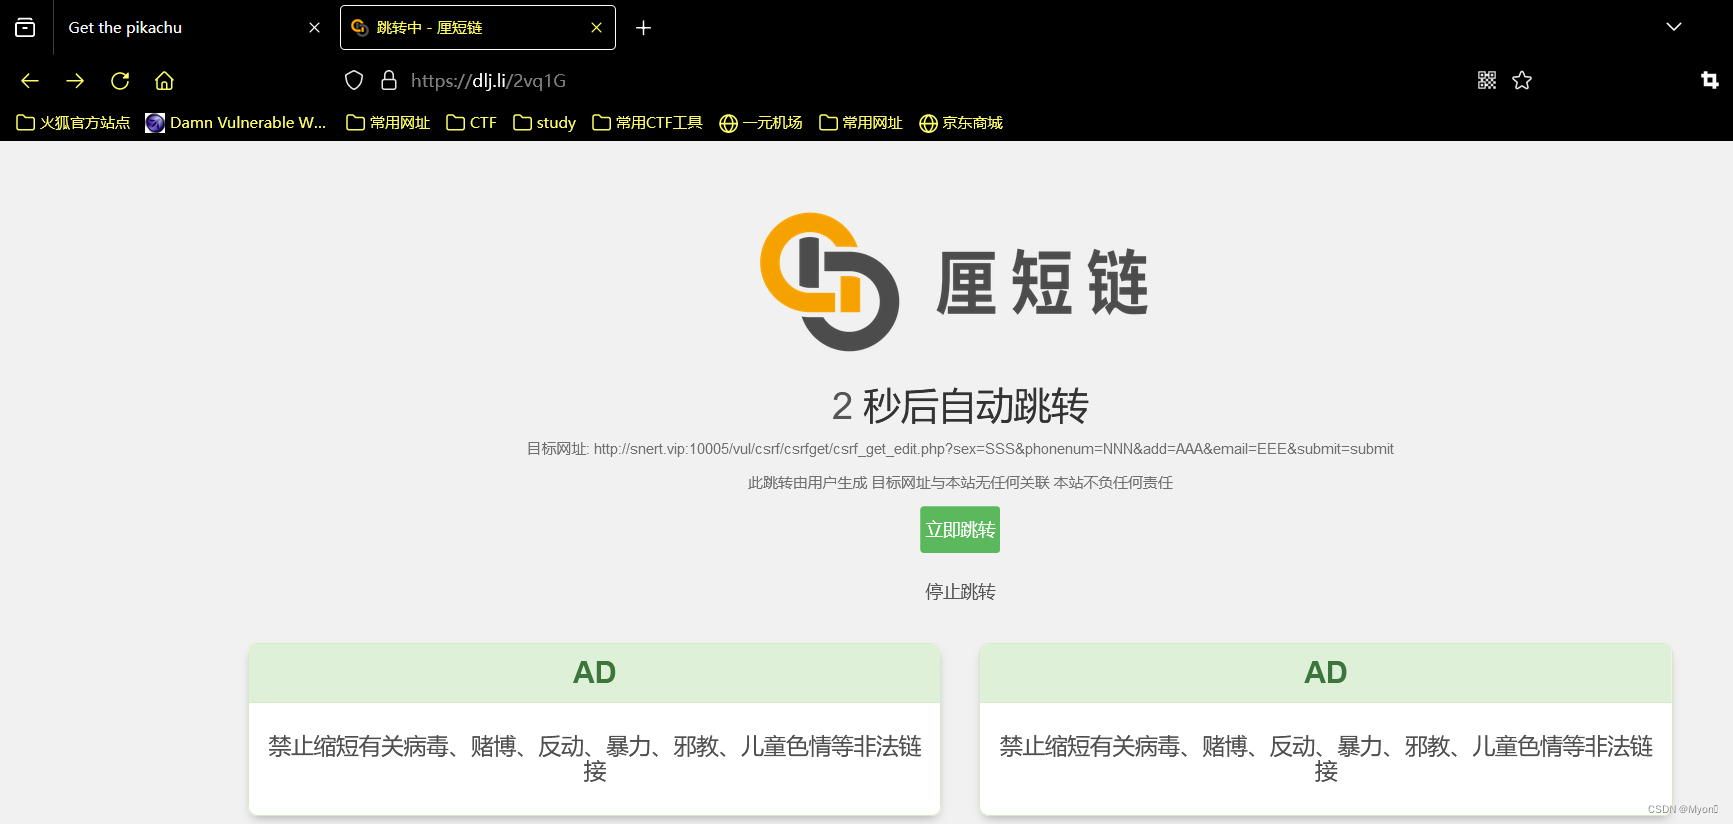Click the 立即跳转 green button

(x=960, y=530)
